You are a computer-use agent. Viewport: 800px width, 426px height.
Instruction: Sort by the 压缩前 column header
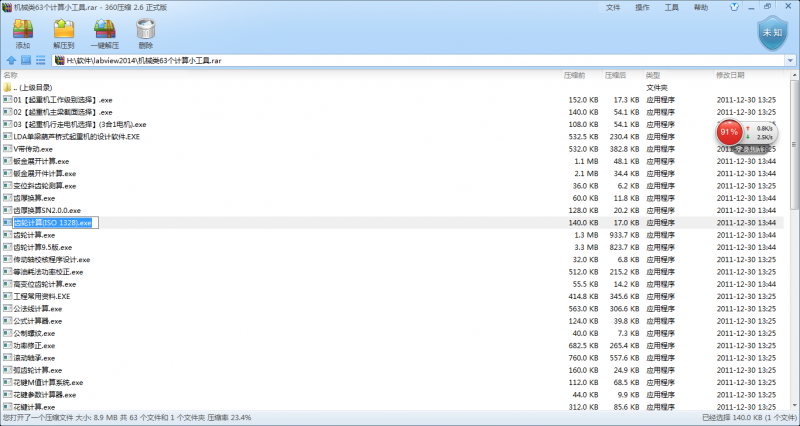pos(574,75)
